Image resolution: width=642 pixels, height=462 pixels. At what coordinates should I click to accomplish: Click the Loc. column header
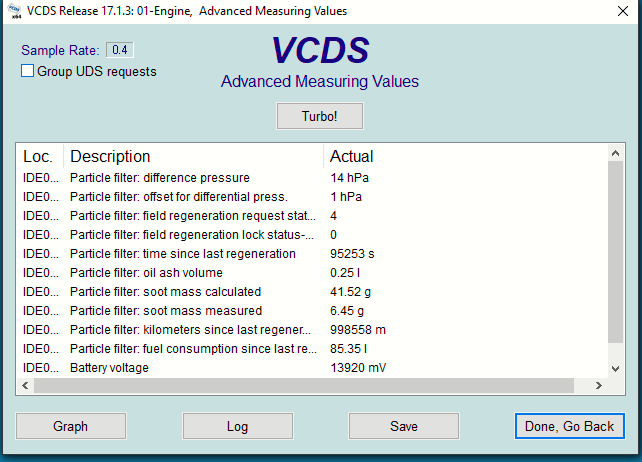tap(40, 156)
